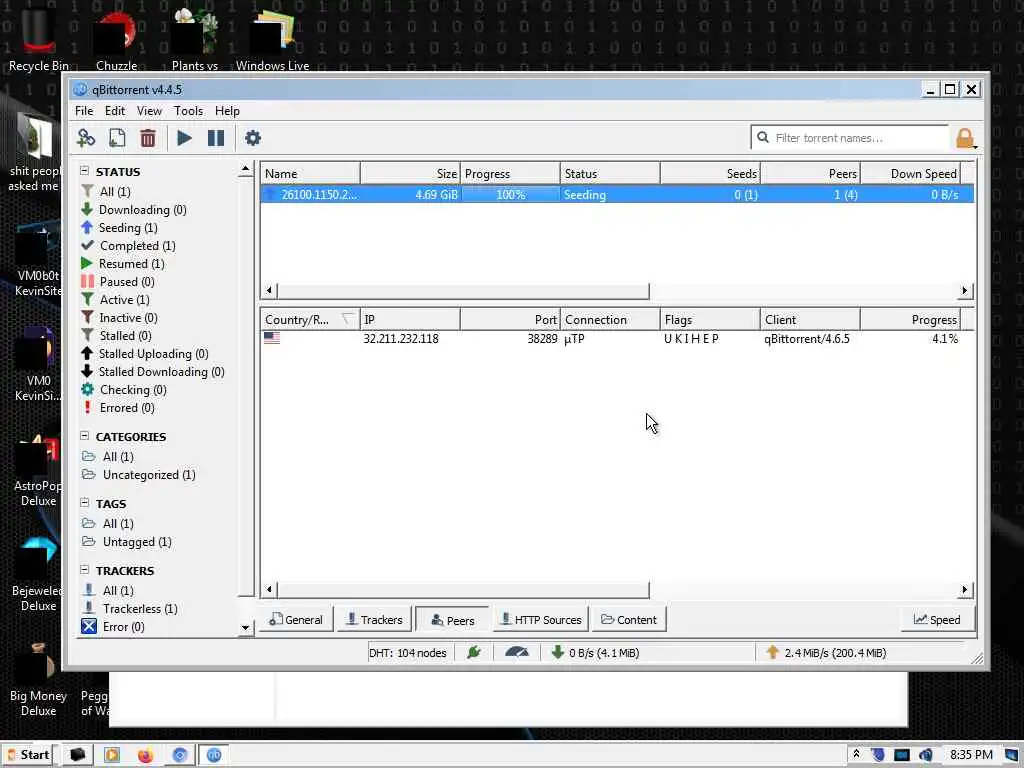Image resolution: width=1024 pixels, height=768 pixels.
Task: Click the DHT: 104 nodes status text
Action: [x=408, y=652]
